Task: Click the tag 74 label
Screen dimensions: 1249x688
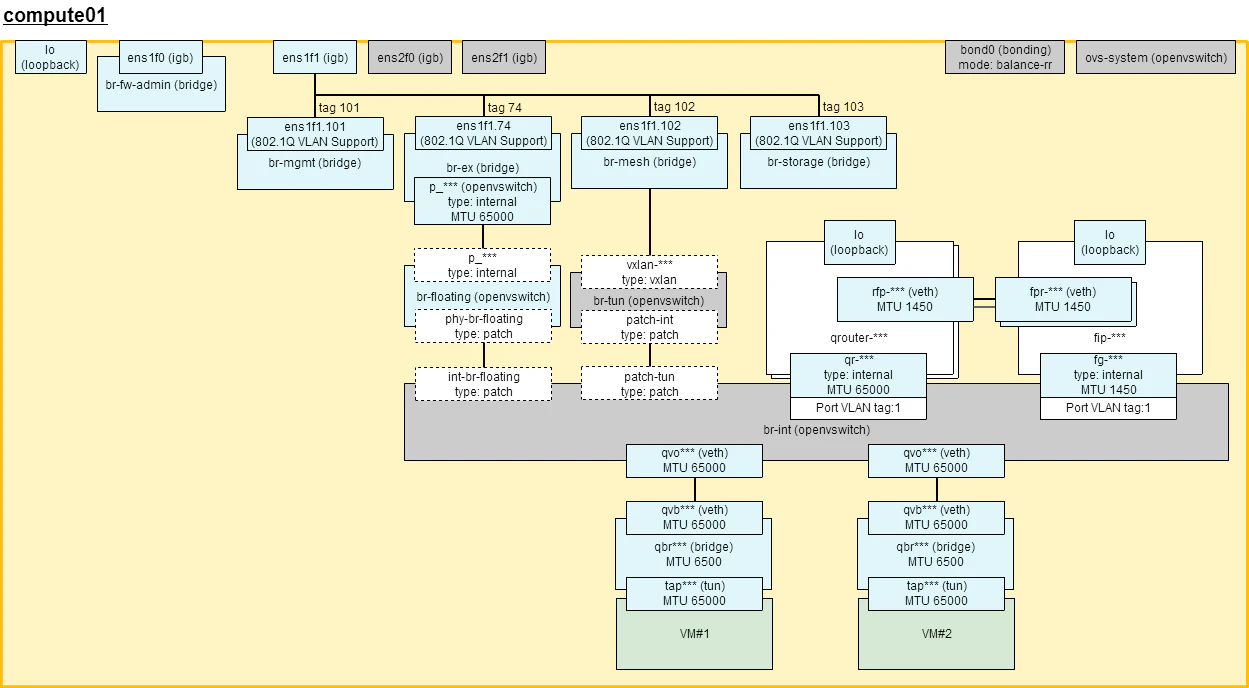Action: tap(504, 107)
